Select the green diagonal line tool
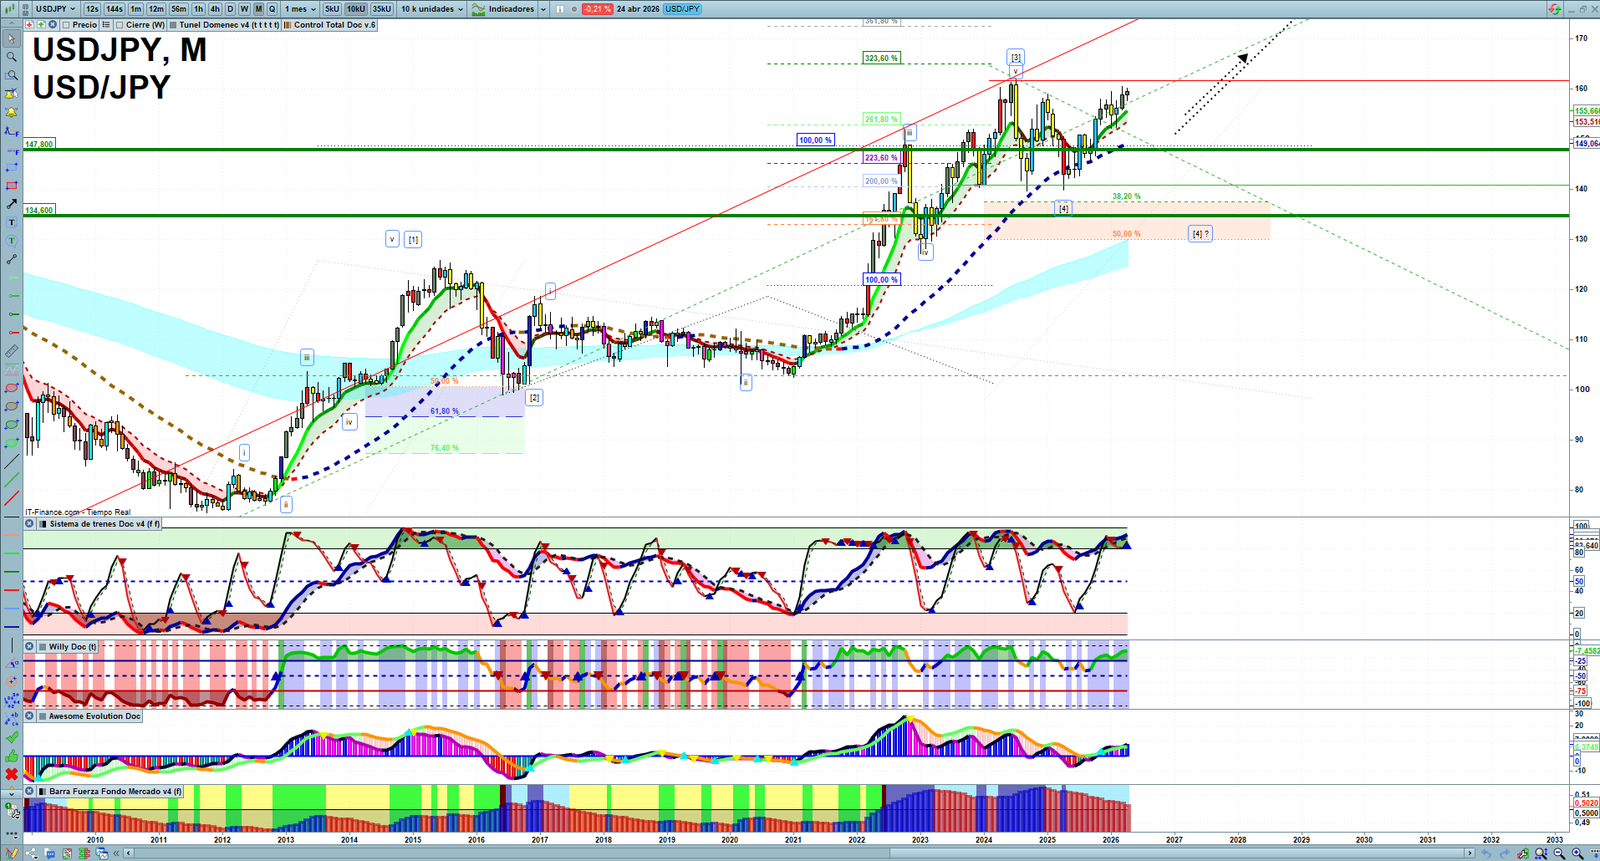Viewport: 1600px width, 861px height. point(12,480)
